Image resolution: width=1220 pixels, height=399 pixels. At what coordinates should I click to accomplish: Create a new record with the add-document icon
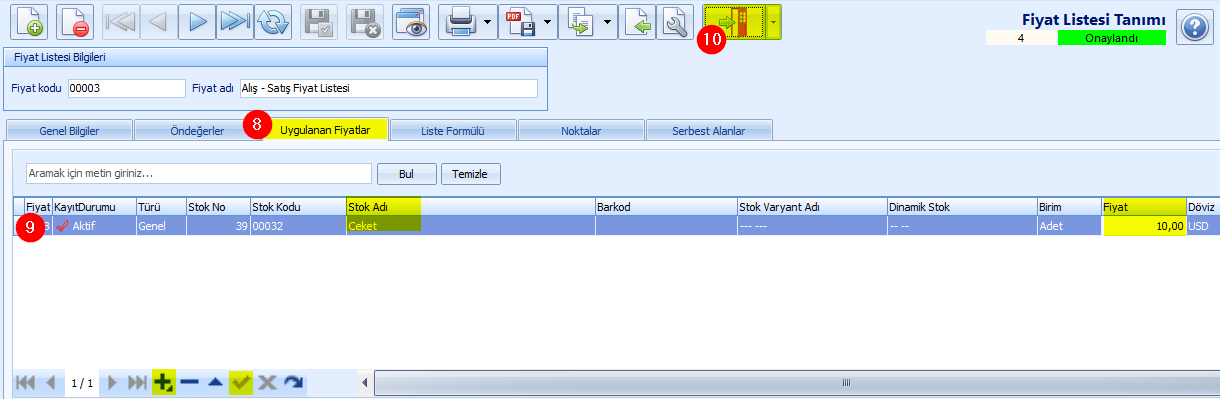click(29, 21)
